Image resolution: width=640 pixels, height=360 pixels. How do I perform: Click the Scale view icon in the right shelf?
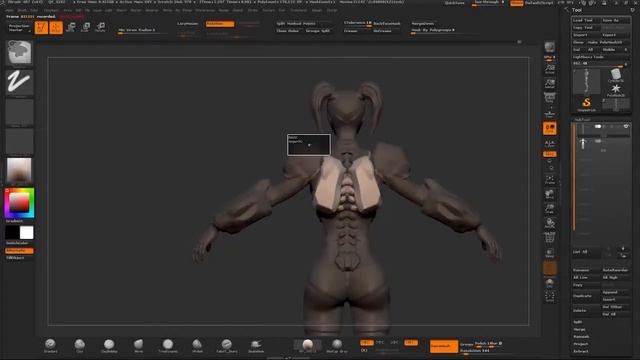point(550,209)
